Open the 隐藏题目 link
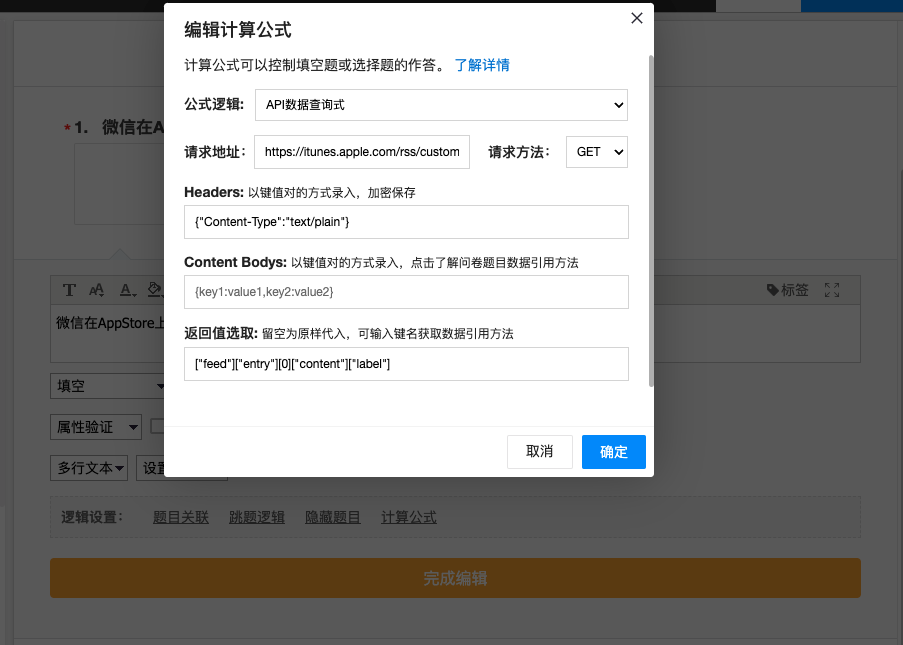The height and width of the screenshot is (645, 903). click(333, 517)
